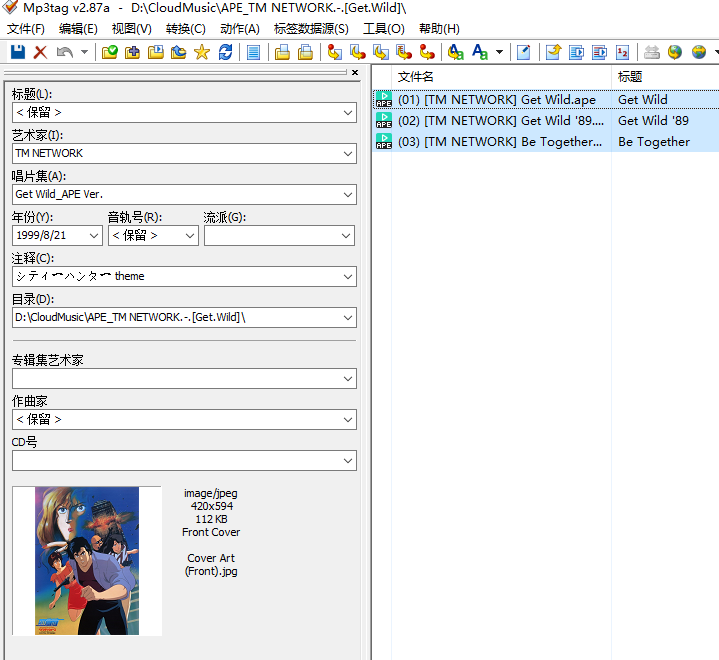Viewport: 719px width, 660px height.
Task: Select file (03) [TM NETWORK] Be Together
Action: (x=500, y=142)
